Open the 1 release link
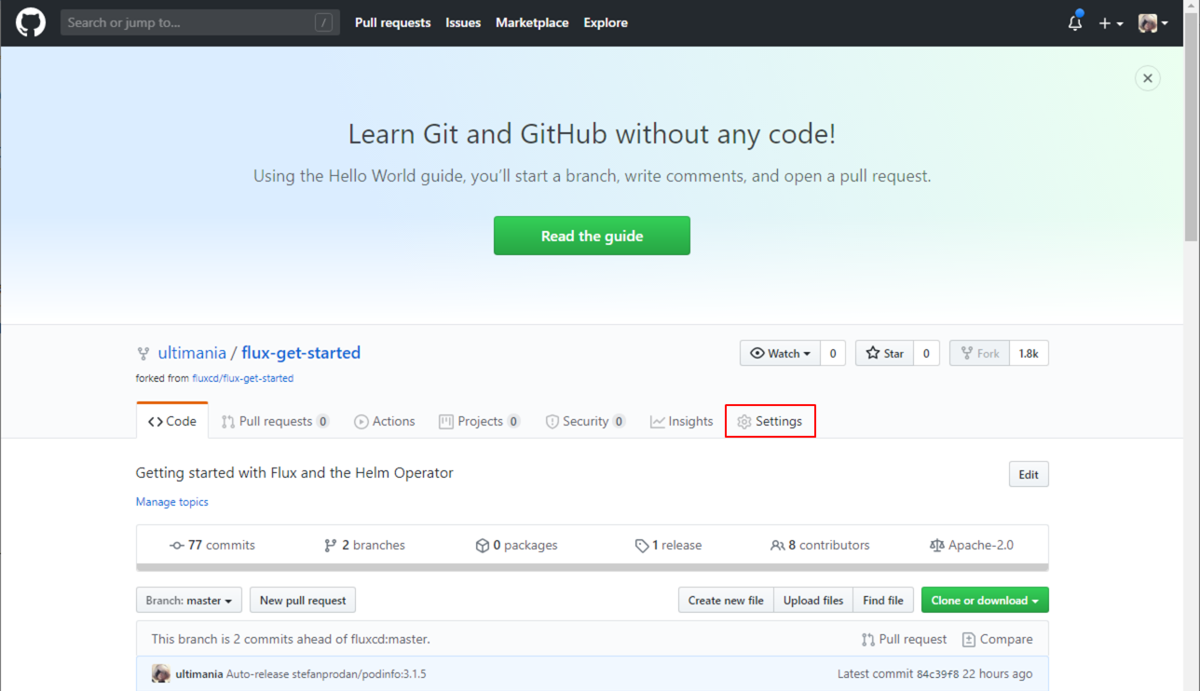Screen dimensions: 1200x691 (x=668, y=545)
